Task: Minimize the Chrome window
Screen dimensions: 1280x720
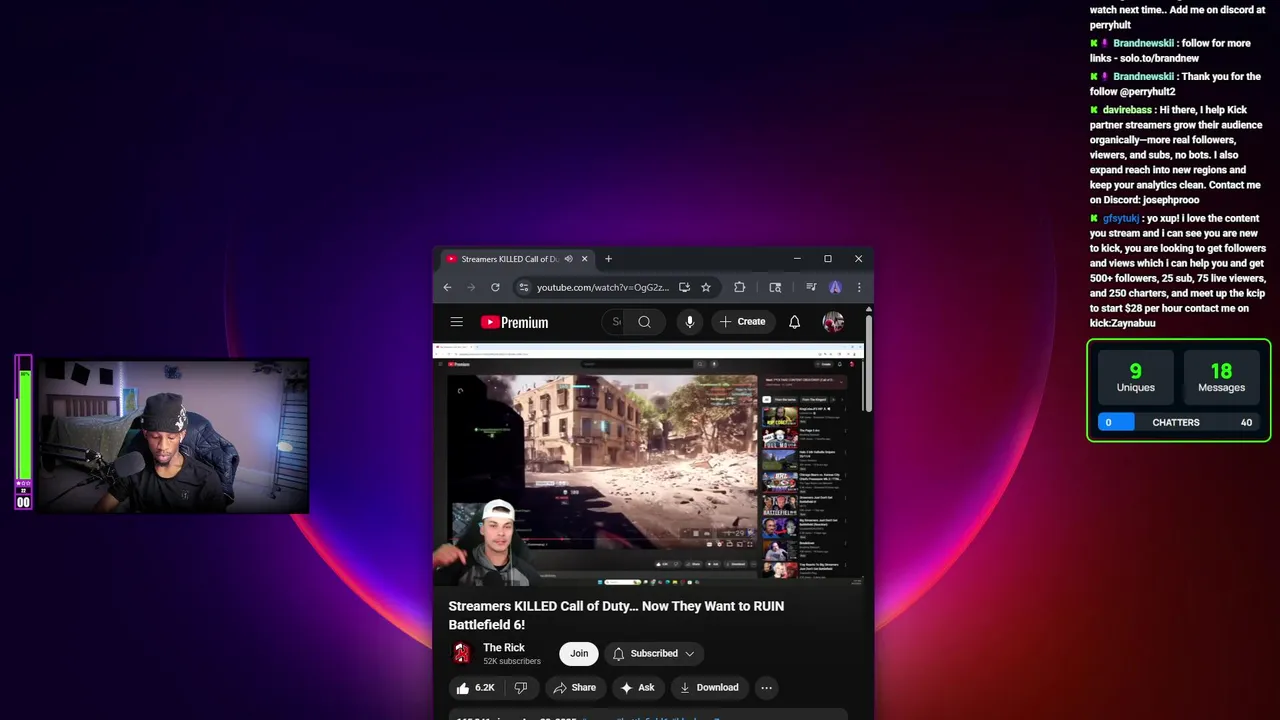Action: coord(797,259)
